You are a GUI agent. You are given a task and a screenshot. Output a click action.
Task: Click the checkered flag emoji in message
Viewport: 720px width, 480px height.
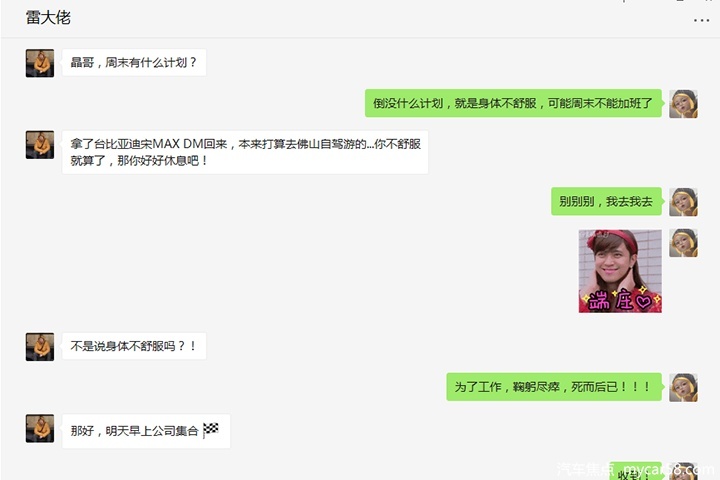211,430
